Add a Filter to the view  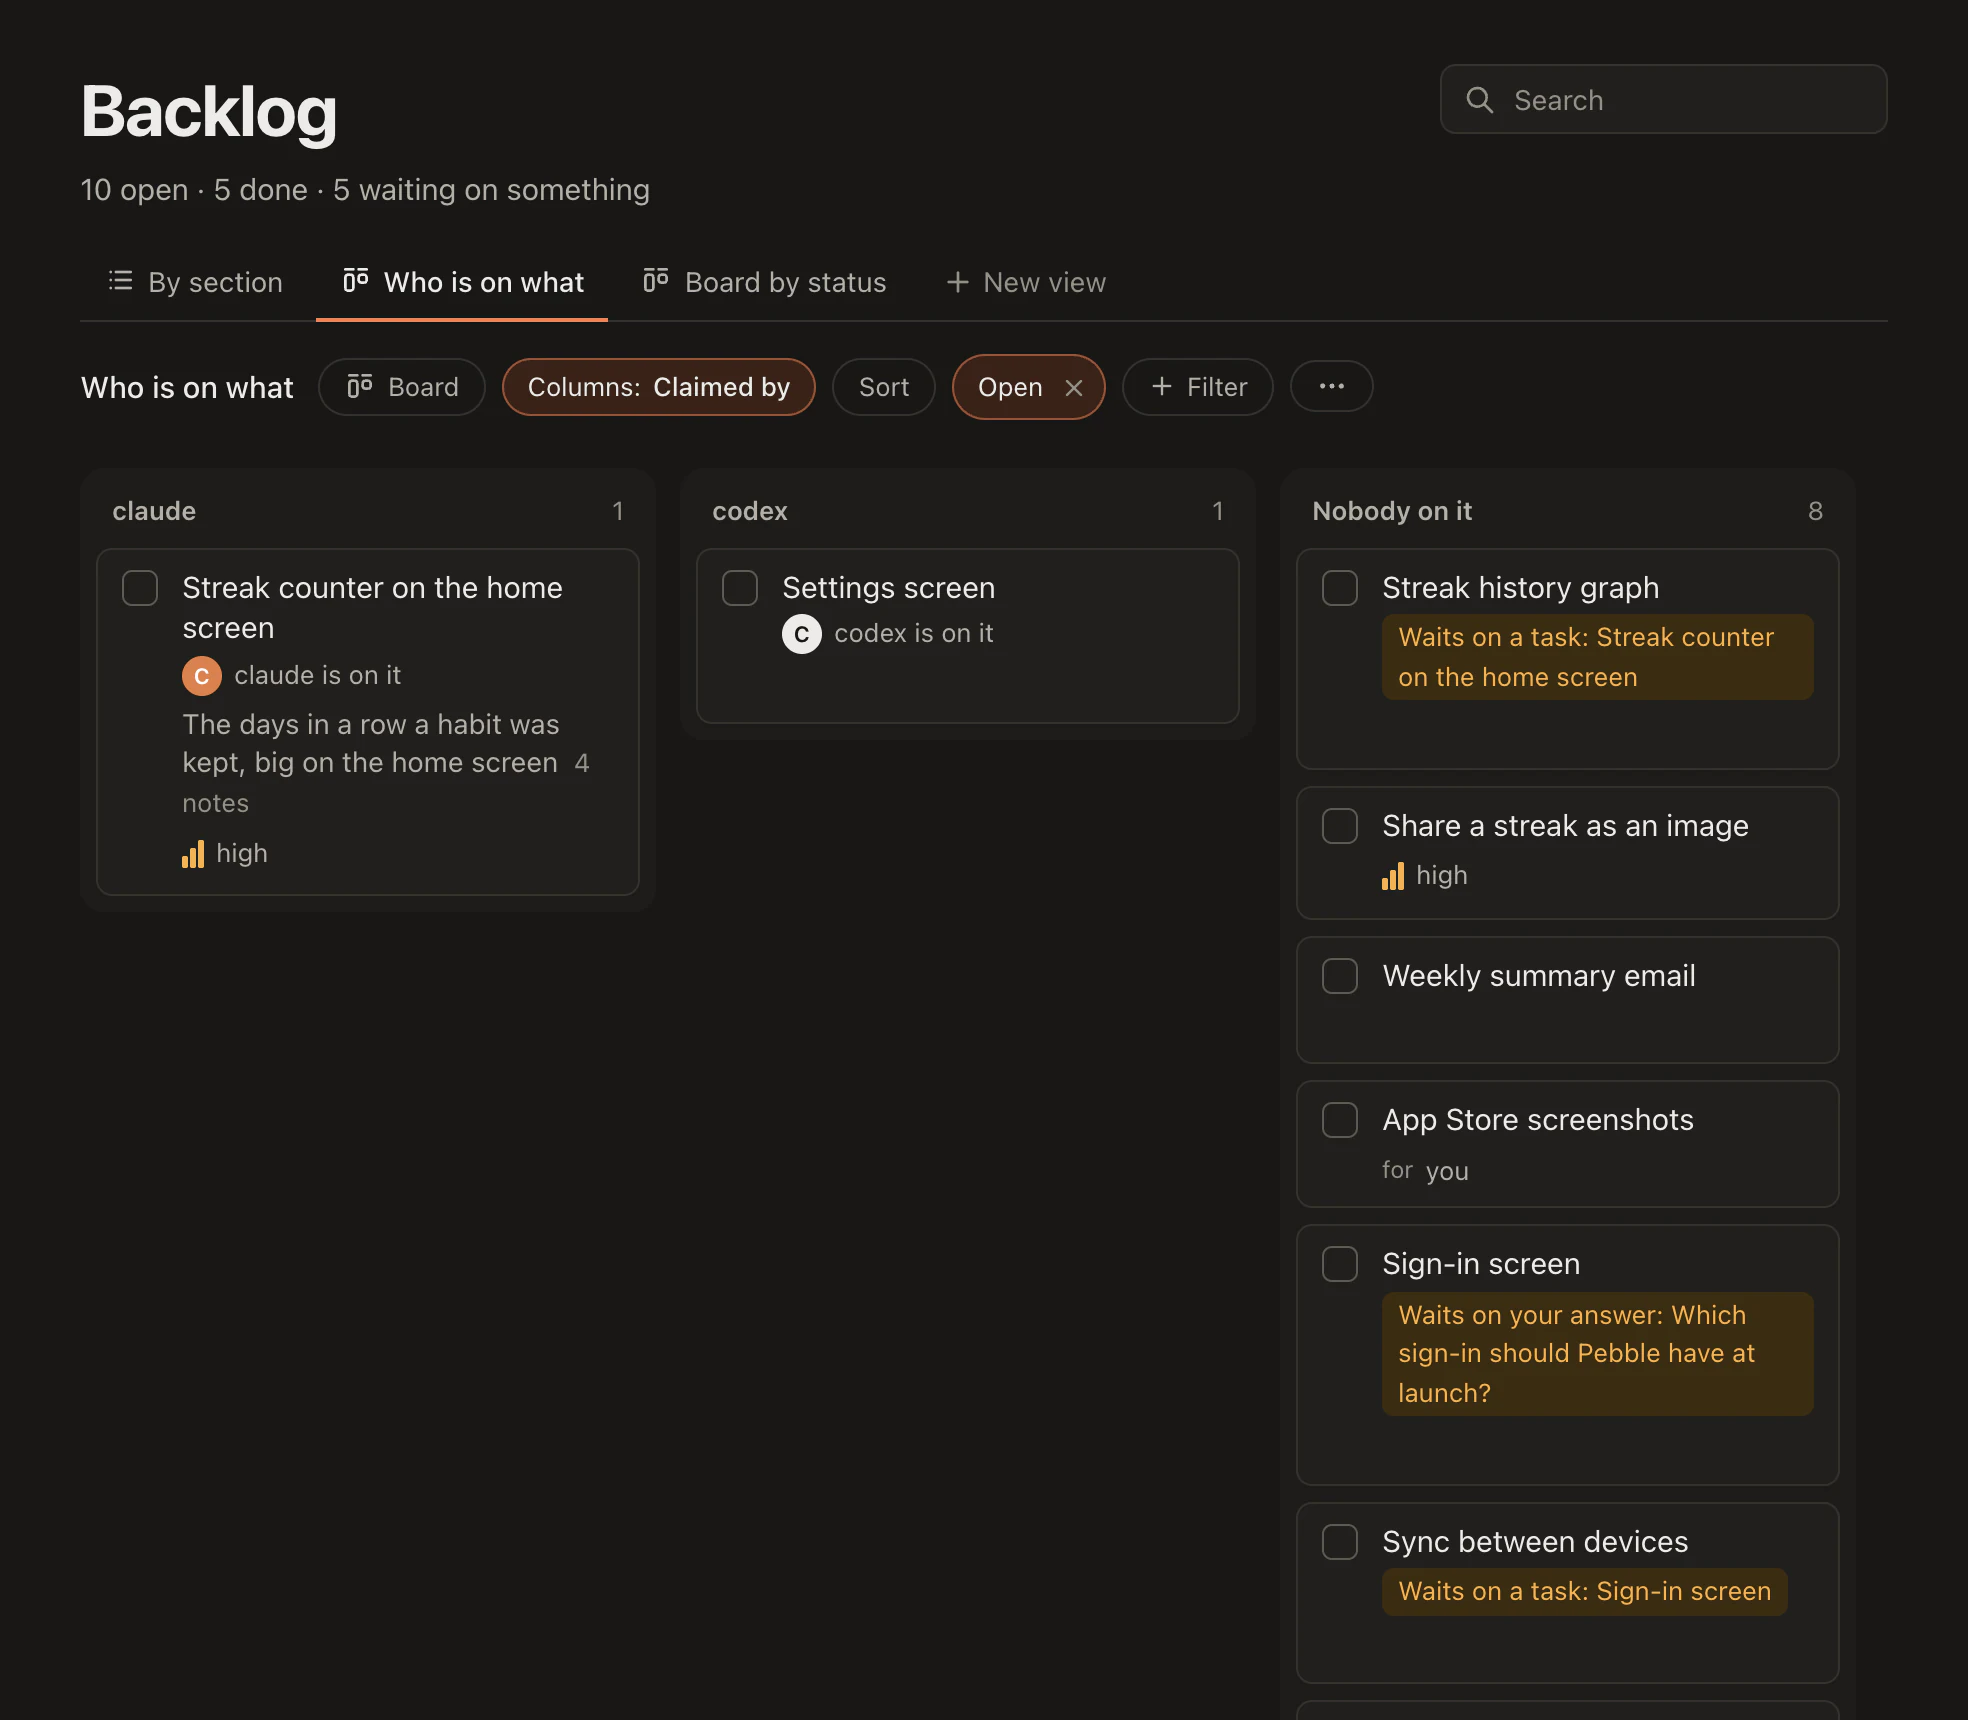[x=1198, y=387]
